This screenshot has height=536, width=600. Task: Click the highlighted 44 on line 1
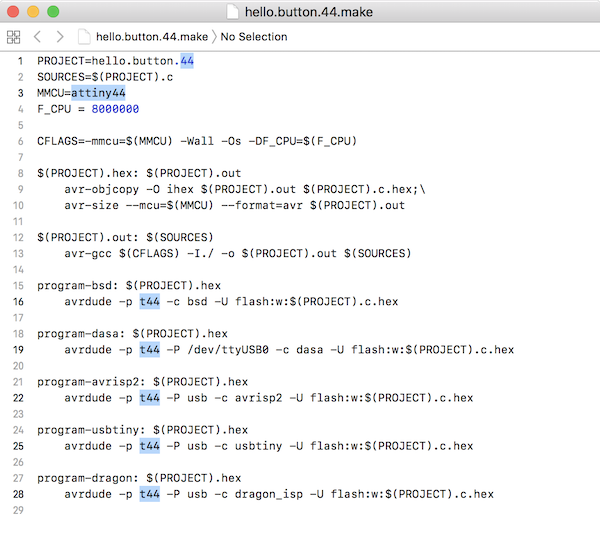click(x=187, y=61)
